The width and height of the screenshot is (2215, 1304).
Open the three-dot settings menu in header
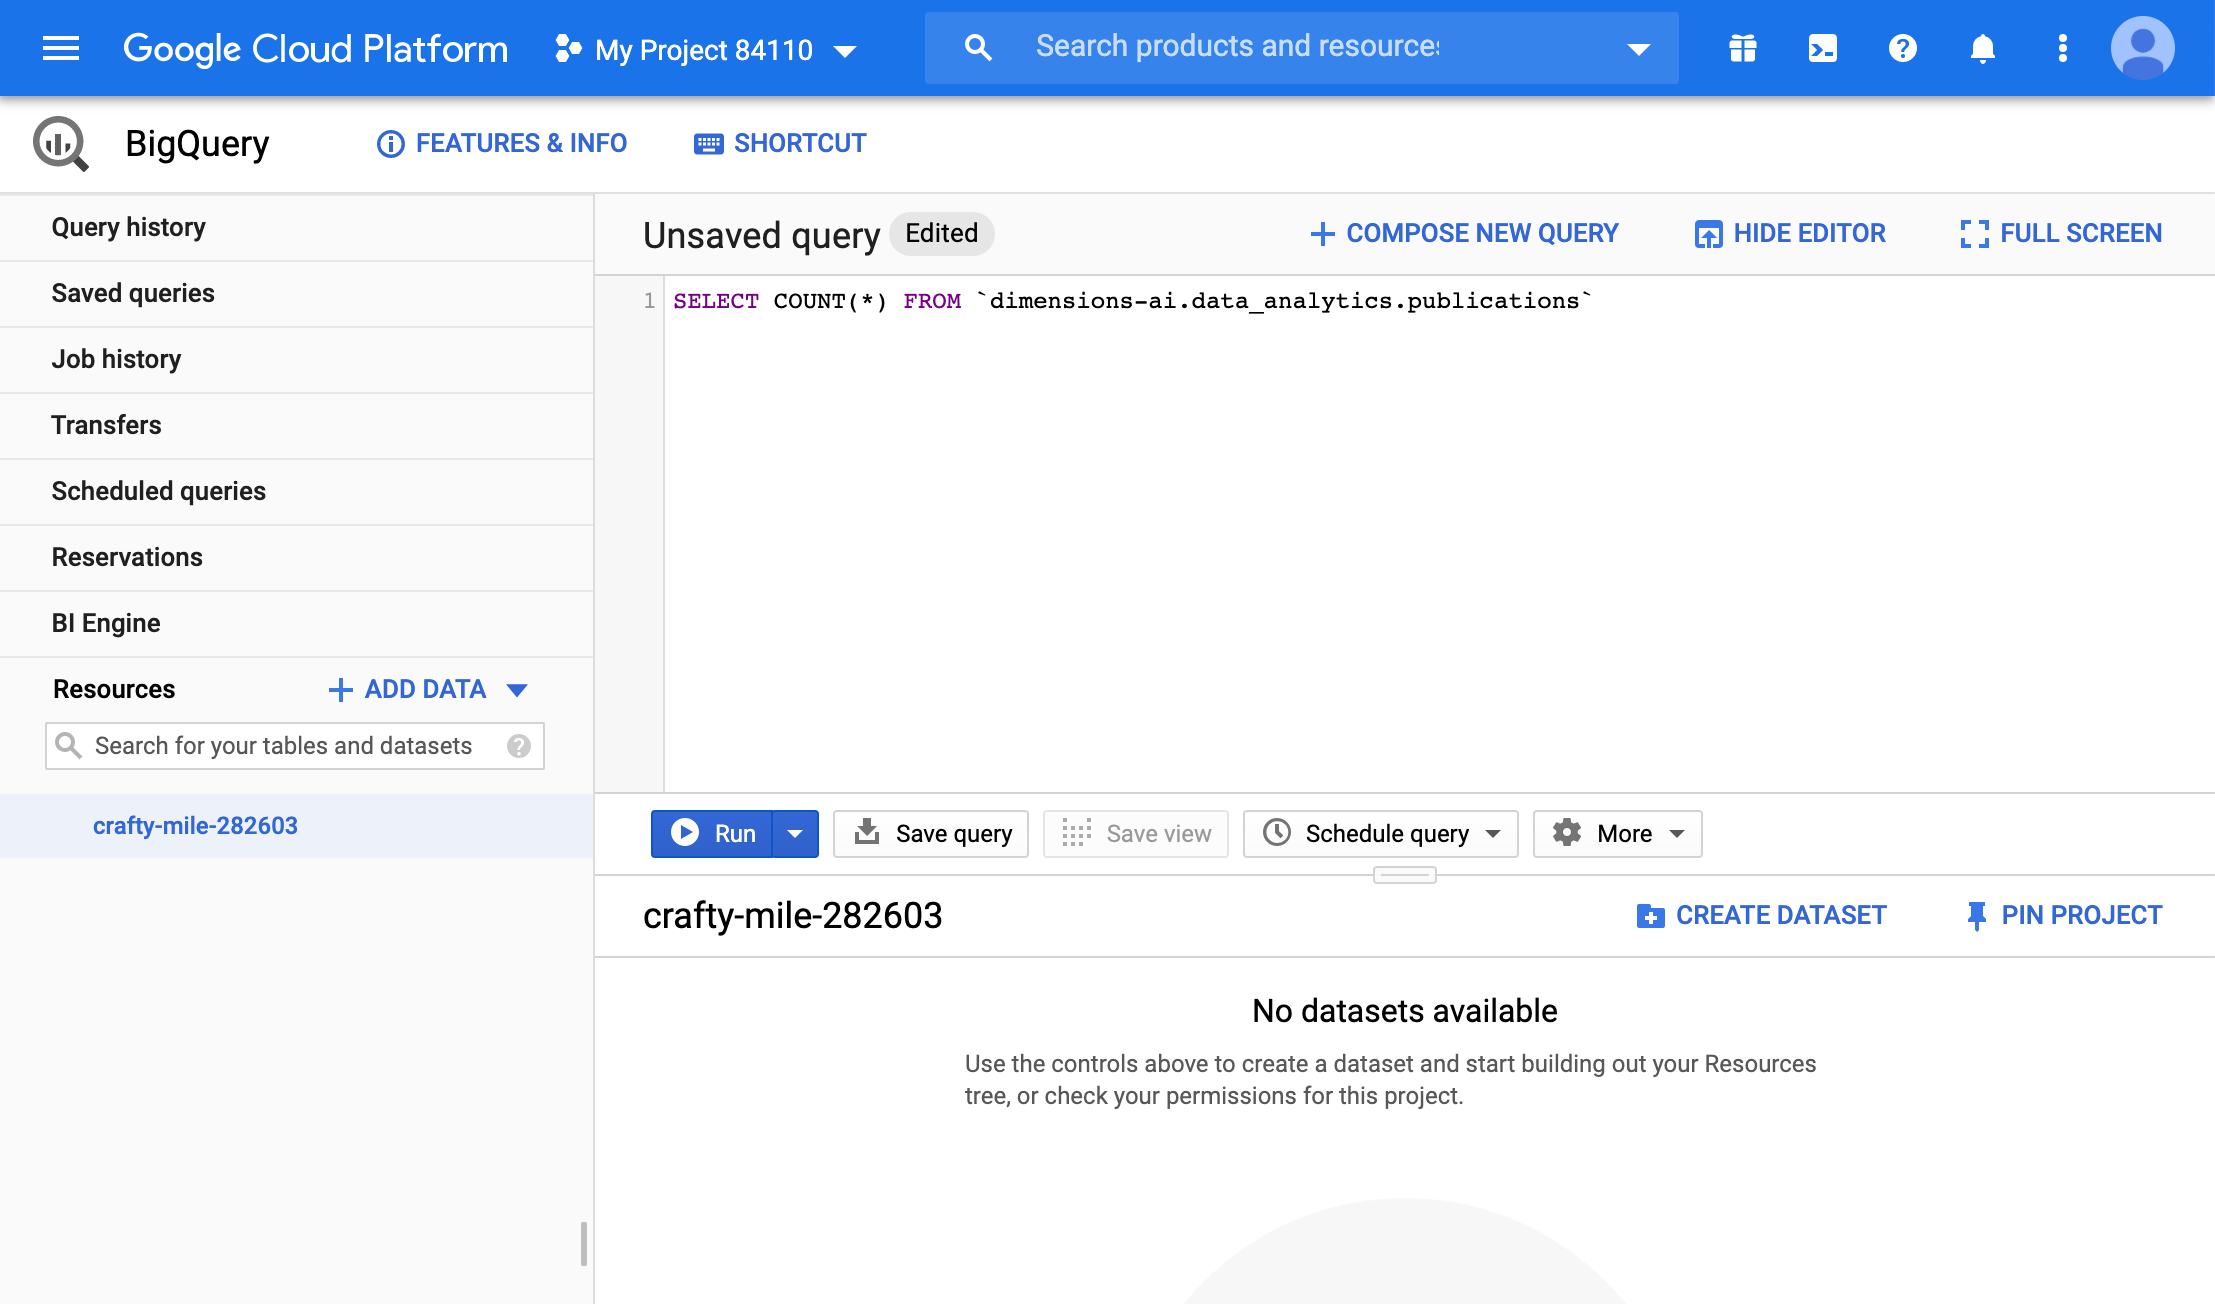2062,48
